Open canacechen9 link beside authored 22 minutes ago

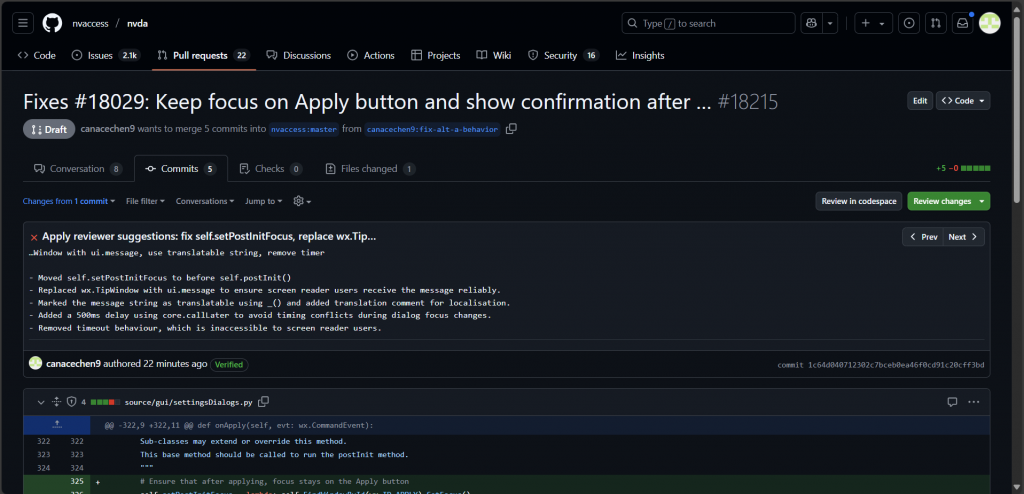point(73,363)
